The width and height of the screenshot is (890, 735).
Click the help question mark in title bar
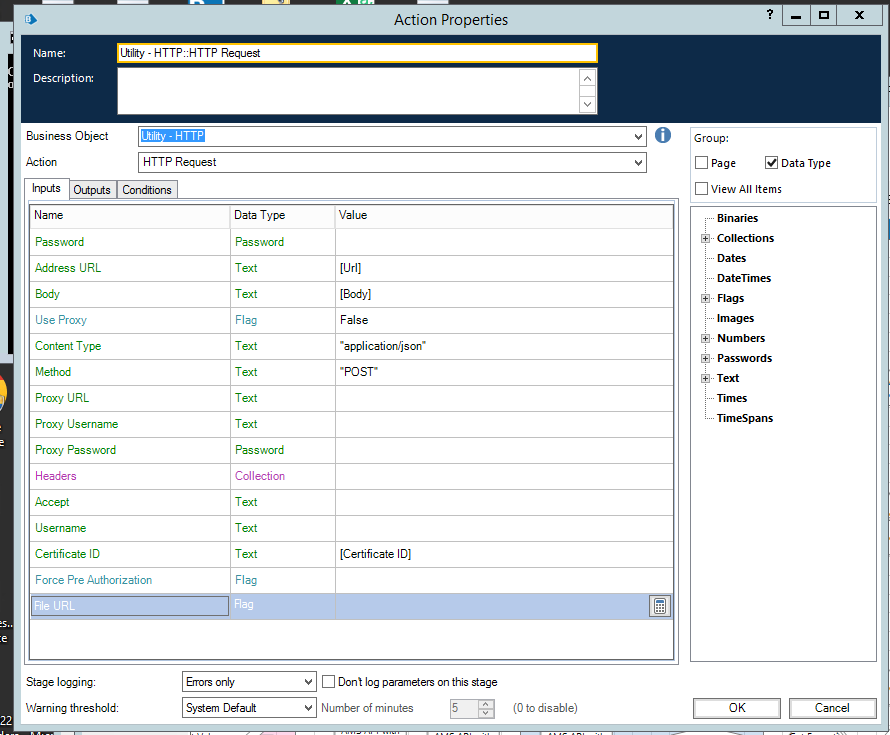(x=770, y=15)
